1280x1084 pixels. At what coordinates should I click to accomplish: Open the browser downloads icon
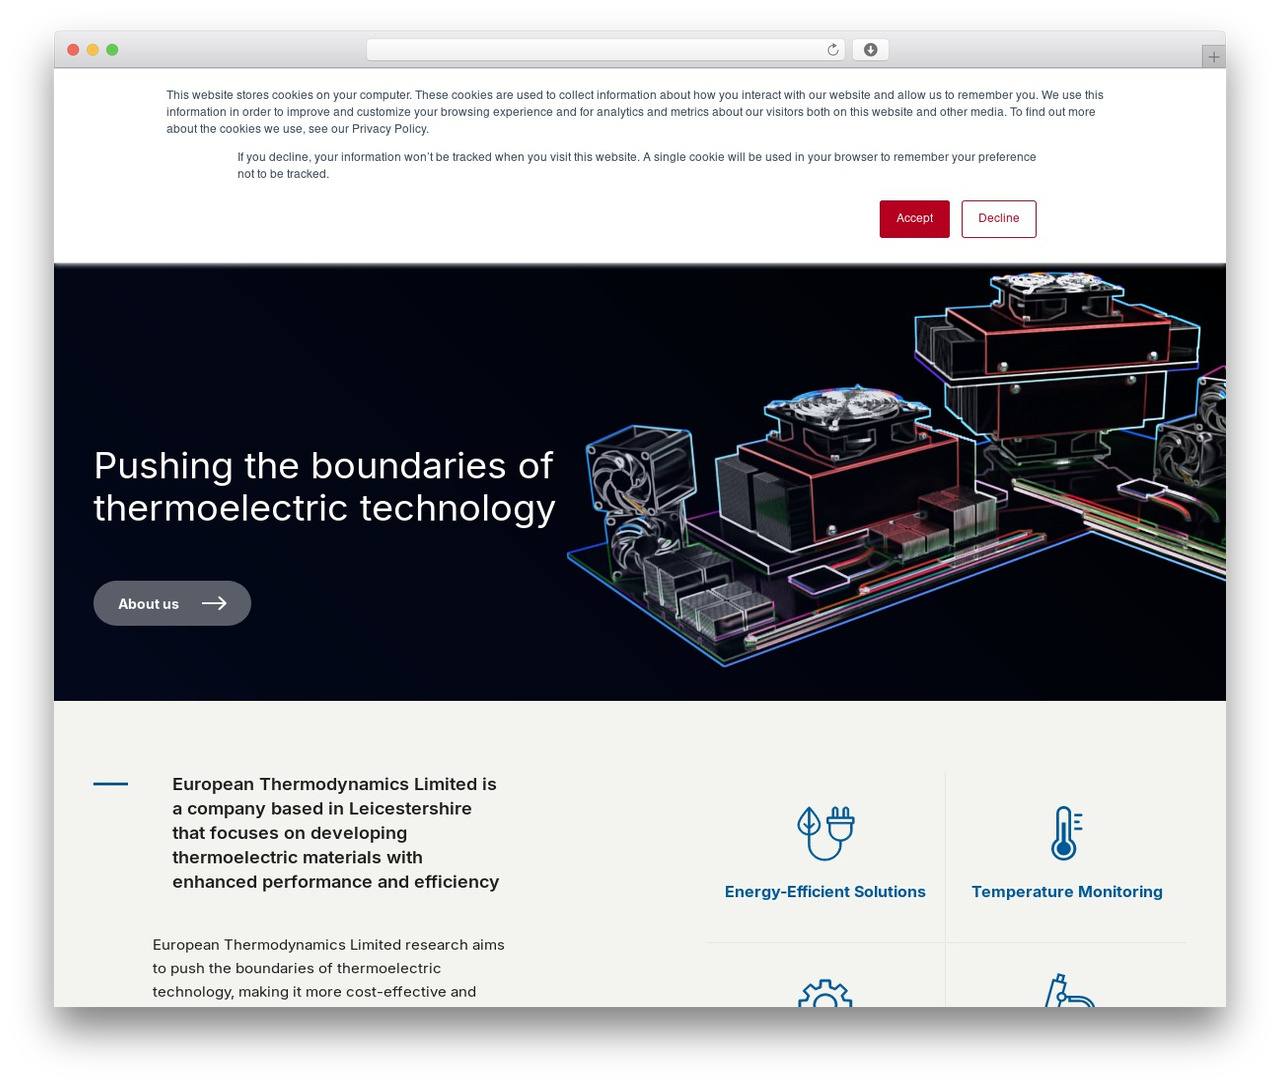pos(871,50)
